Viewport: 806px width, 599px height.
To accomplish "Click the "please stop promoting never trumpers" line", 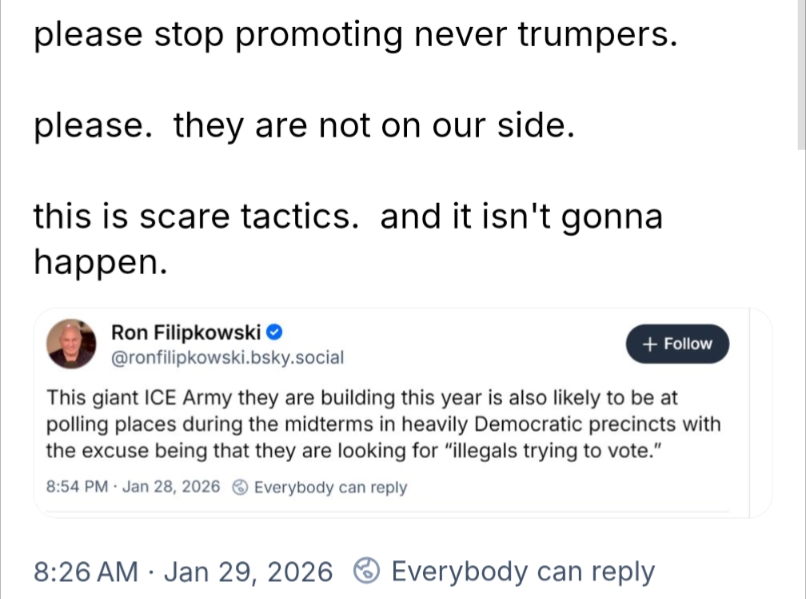I will pos(355,37).
